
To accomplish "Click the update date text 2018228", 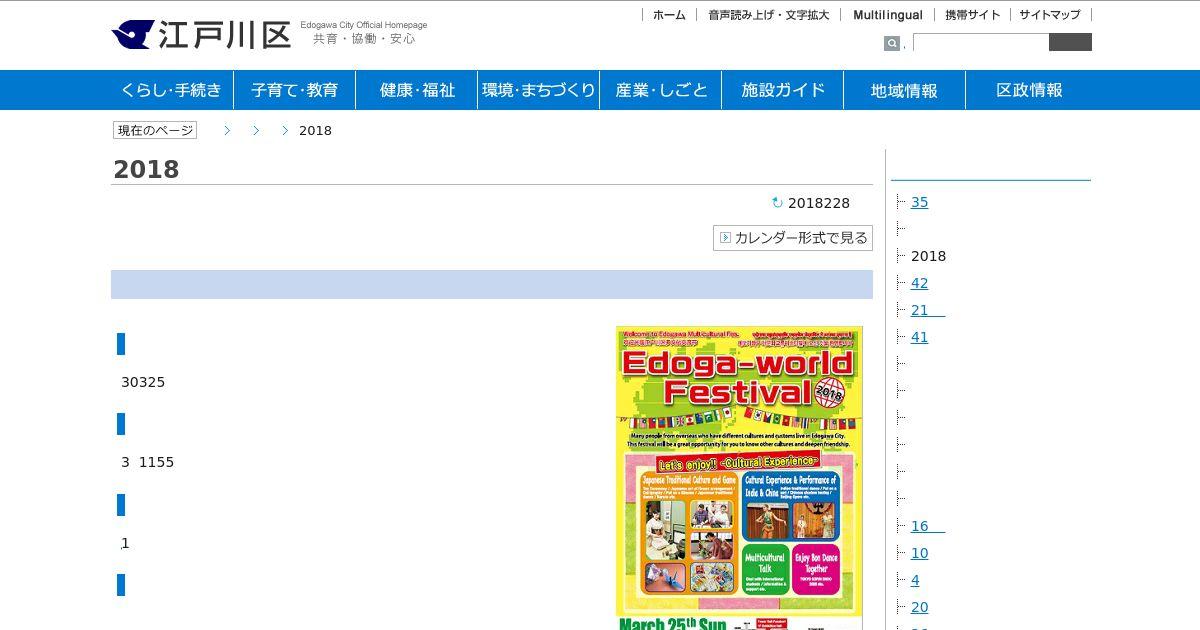I will click(819, 203).
